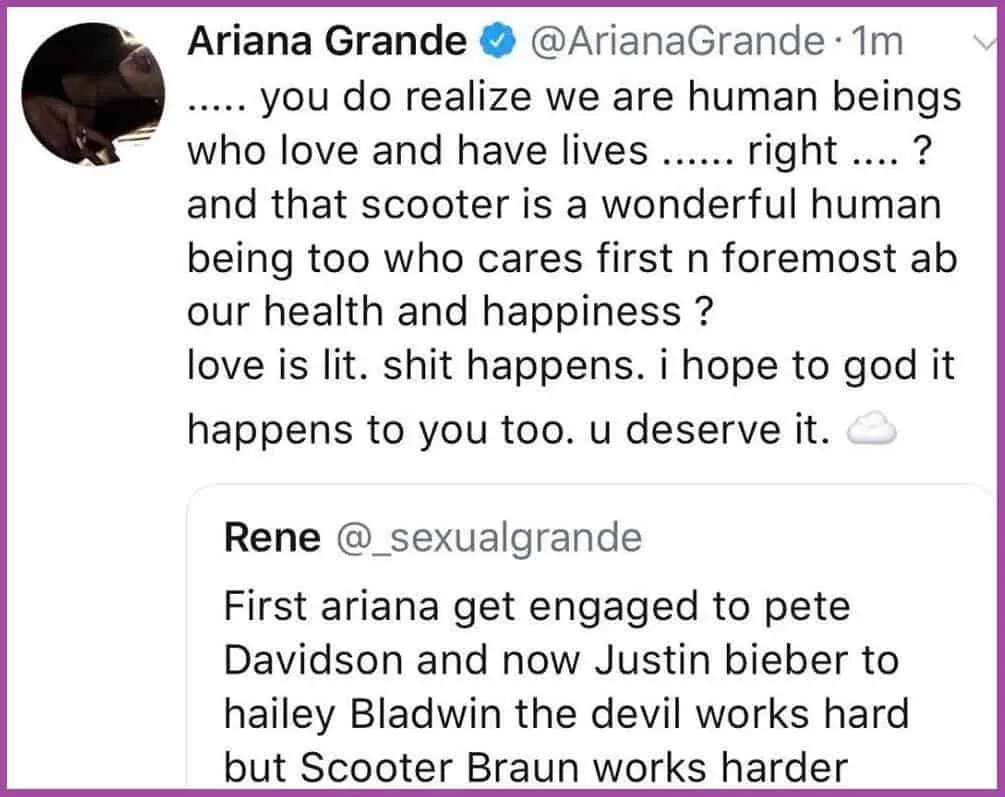Open quoted tweet at "First ariana get engaged"
The image size is (1005, 797).
point(536,607)
